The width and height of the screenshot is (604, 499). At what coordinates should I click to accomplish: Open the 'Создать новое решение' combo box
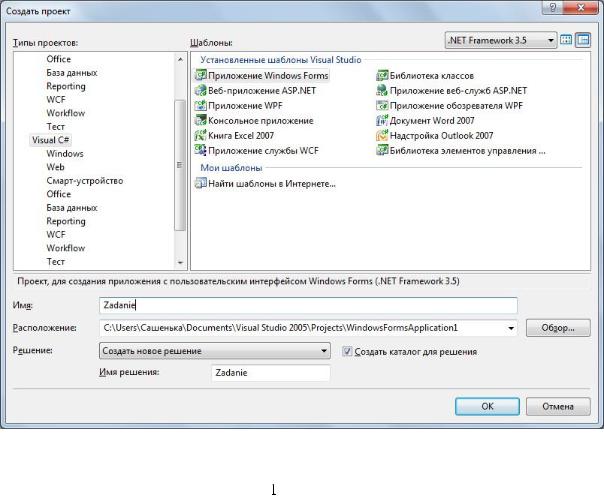[215, 351]
